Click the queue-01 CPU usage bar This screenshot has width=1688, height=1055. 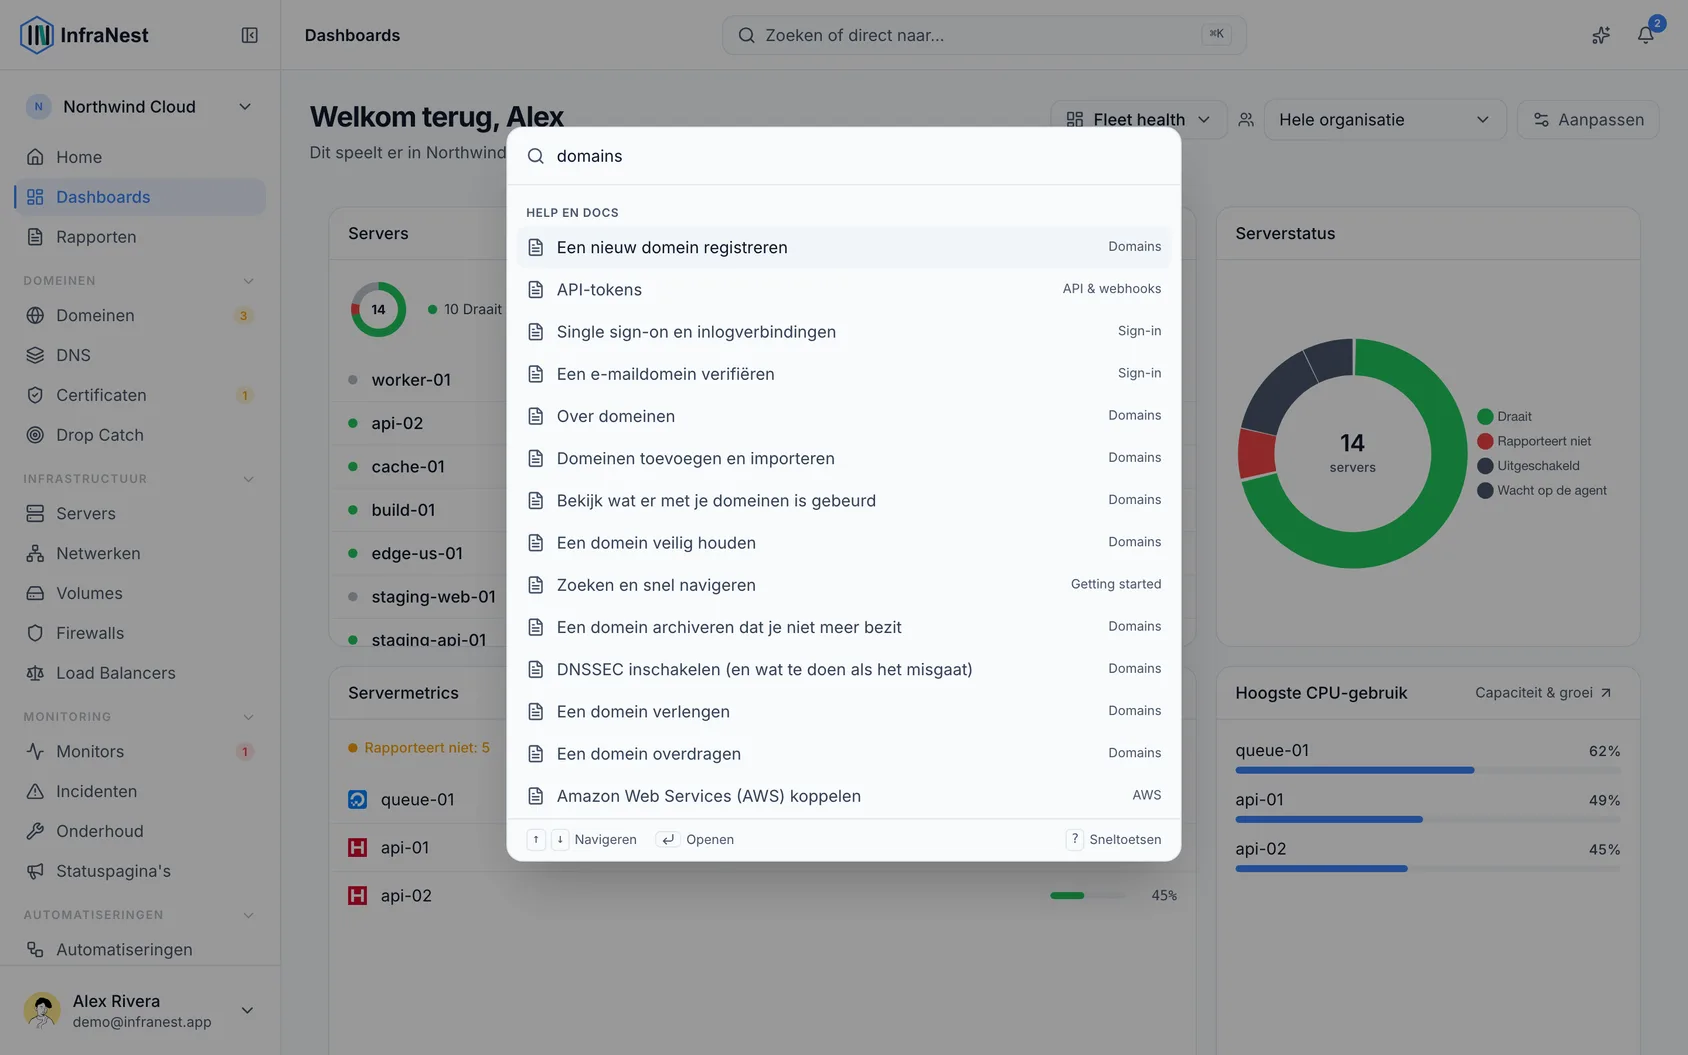[x=1427, y=770]
